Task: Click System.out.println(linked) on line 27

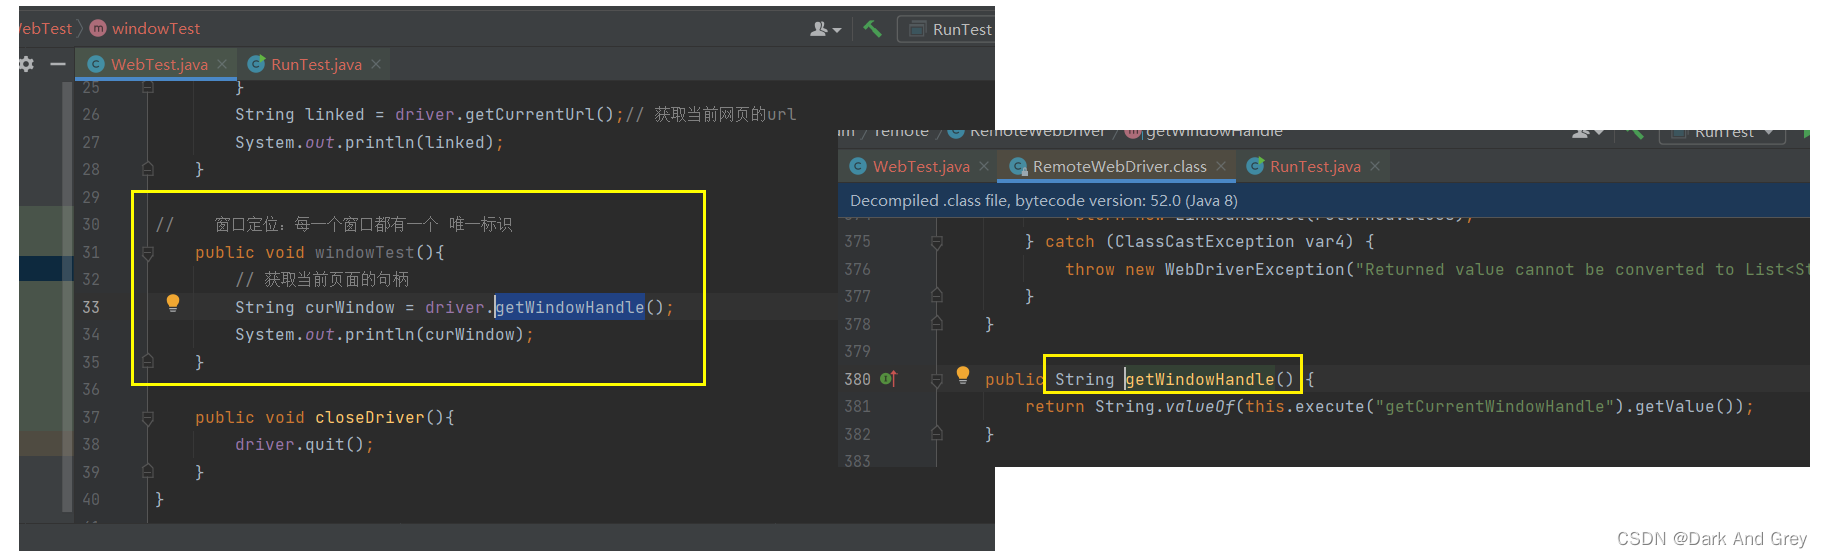Action: (369, 142)
